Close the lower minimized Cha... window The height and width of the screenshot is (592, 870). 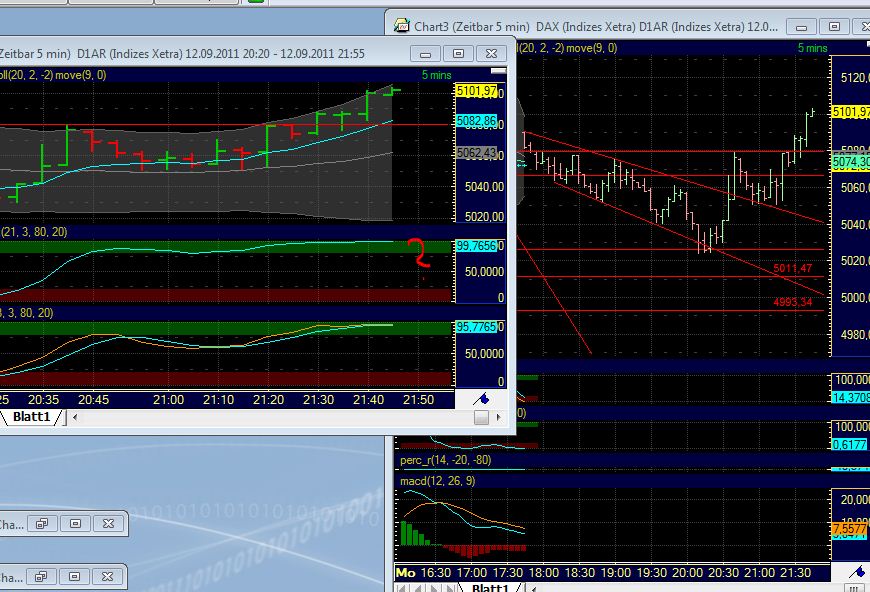108,576
